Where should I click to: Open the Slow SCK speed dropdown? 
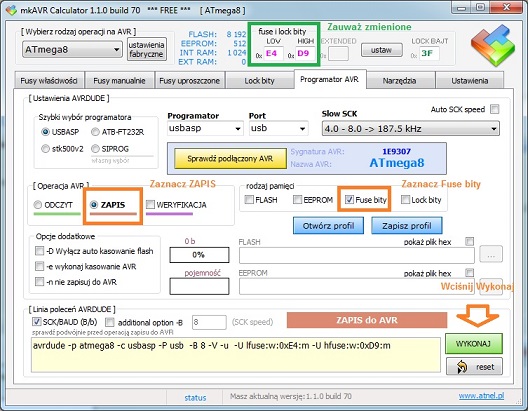pyautogui.click(x=410, y=129)
